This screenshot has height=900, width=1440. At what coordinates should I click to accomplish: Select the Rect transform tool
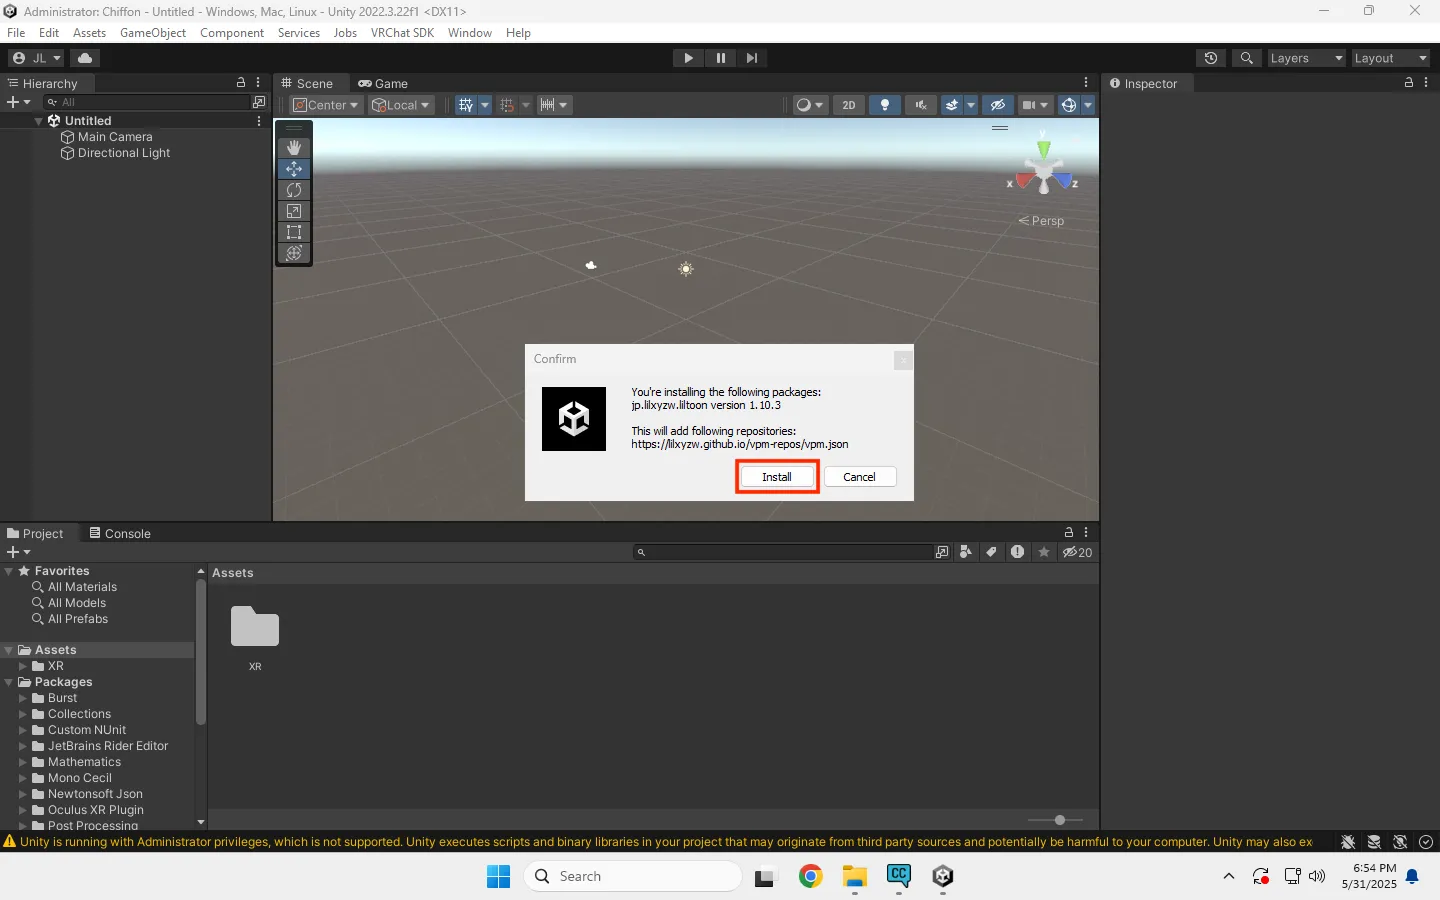294,232
